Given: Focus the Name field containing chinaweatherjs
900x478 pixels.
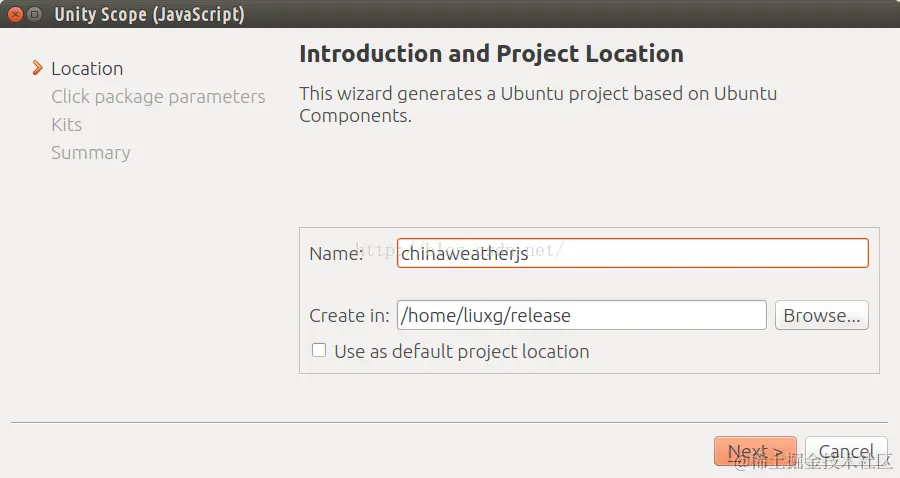Looking at the screenshot, I should coord(632,253).
